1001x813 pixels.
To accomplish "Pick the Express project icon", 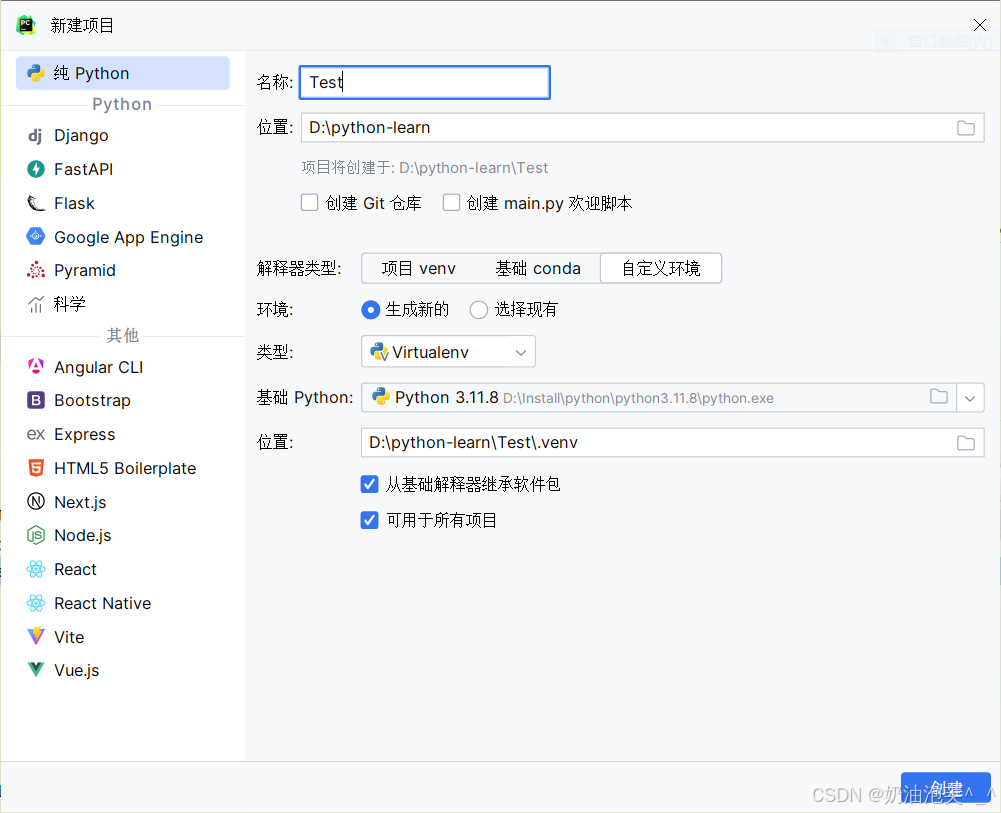I will [x=36, y=434].
